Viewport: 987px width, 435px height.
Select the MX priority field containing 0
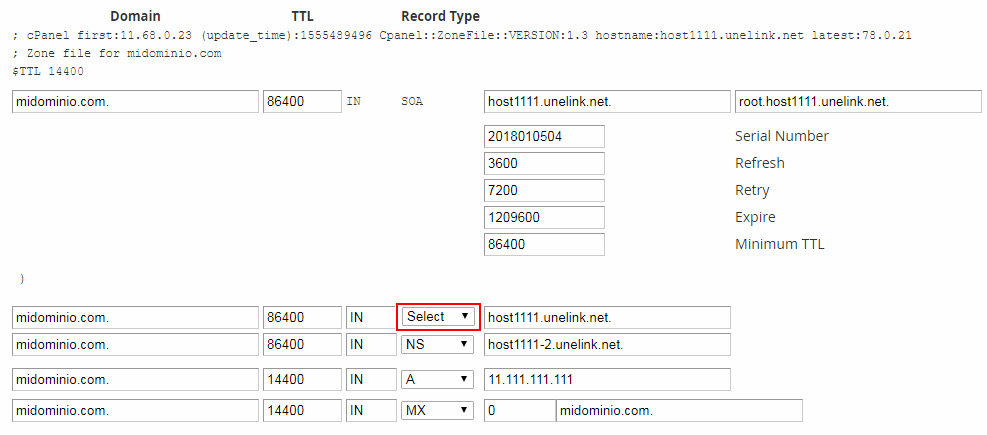(x=517, y=411)
